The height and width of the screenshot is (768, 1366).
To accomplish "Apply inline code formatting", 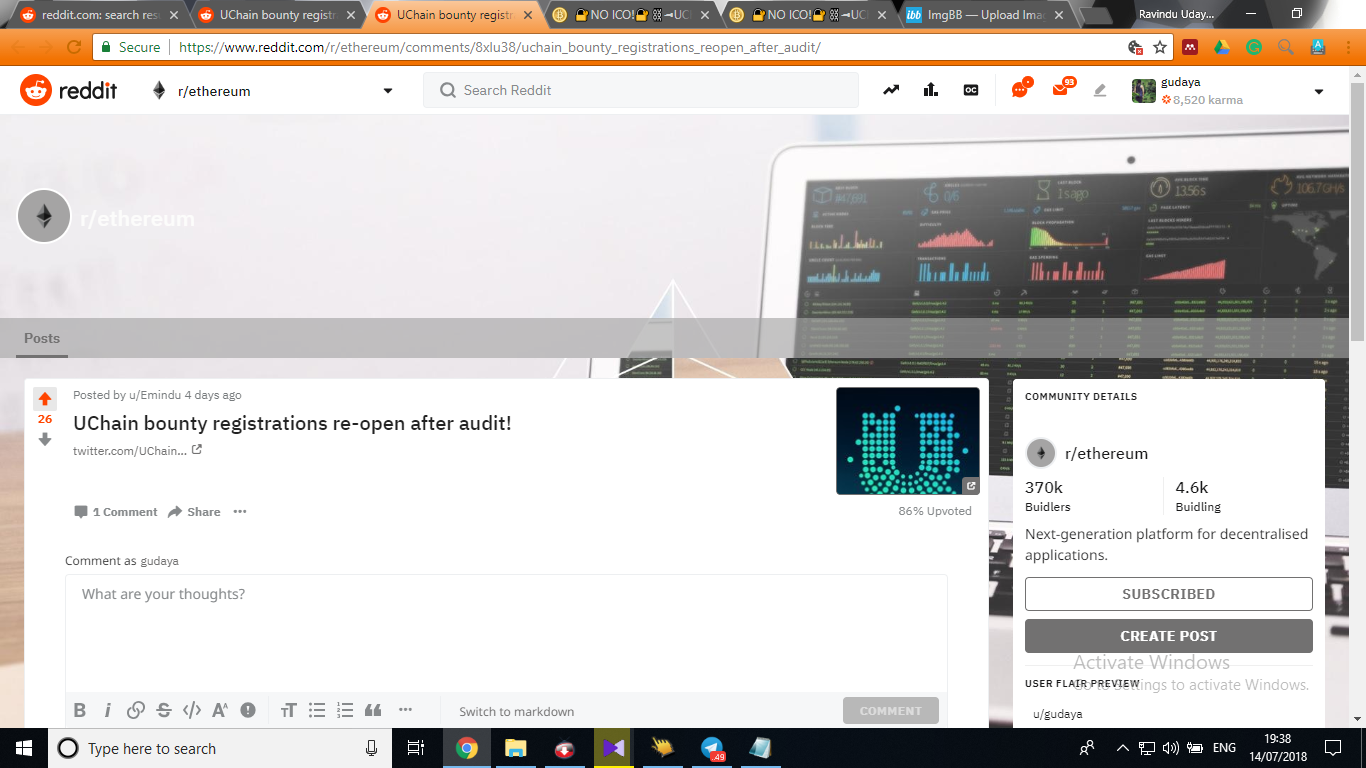I will (x=192, y=711).
